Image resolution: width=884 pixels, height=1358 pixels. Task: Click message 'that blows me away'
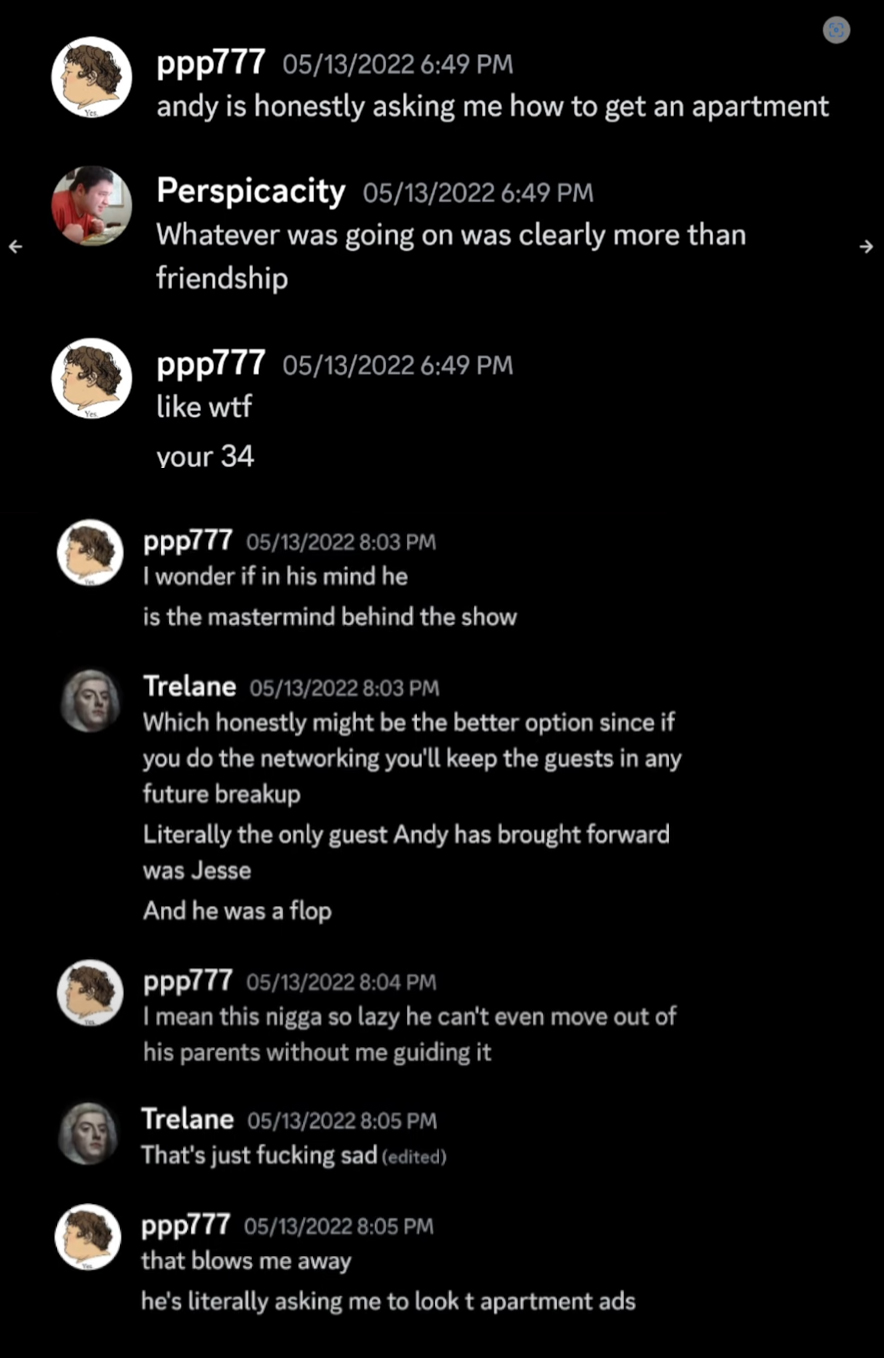[x=246, y=1261]
